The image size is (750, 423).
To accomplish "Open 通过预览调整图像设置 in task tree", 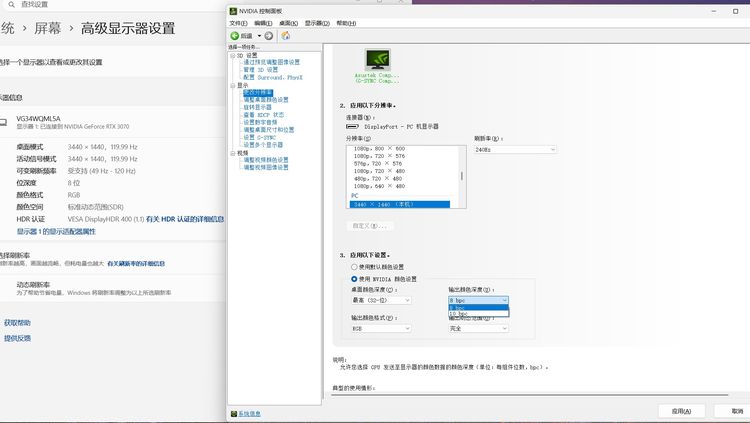I will click(x=271, y=62).
